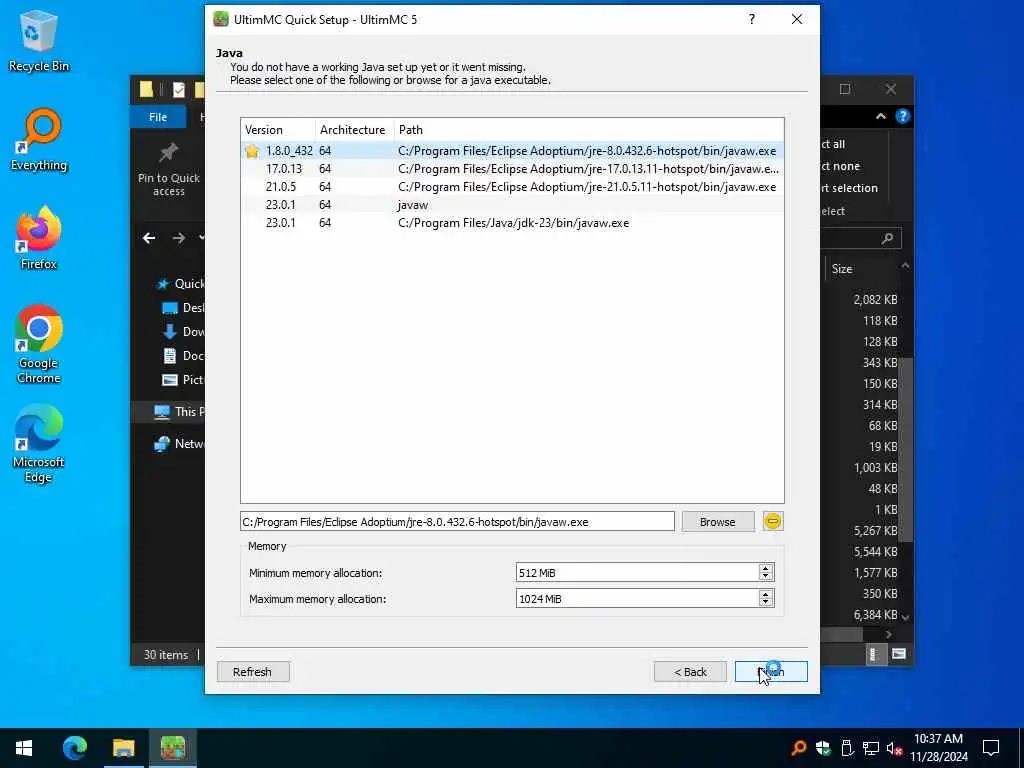Screen dimensions: 1024x768
Task: Click Select all in Explorer ribbon
Action: pyautogui.click(x=833, y=144)
